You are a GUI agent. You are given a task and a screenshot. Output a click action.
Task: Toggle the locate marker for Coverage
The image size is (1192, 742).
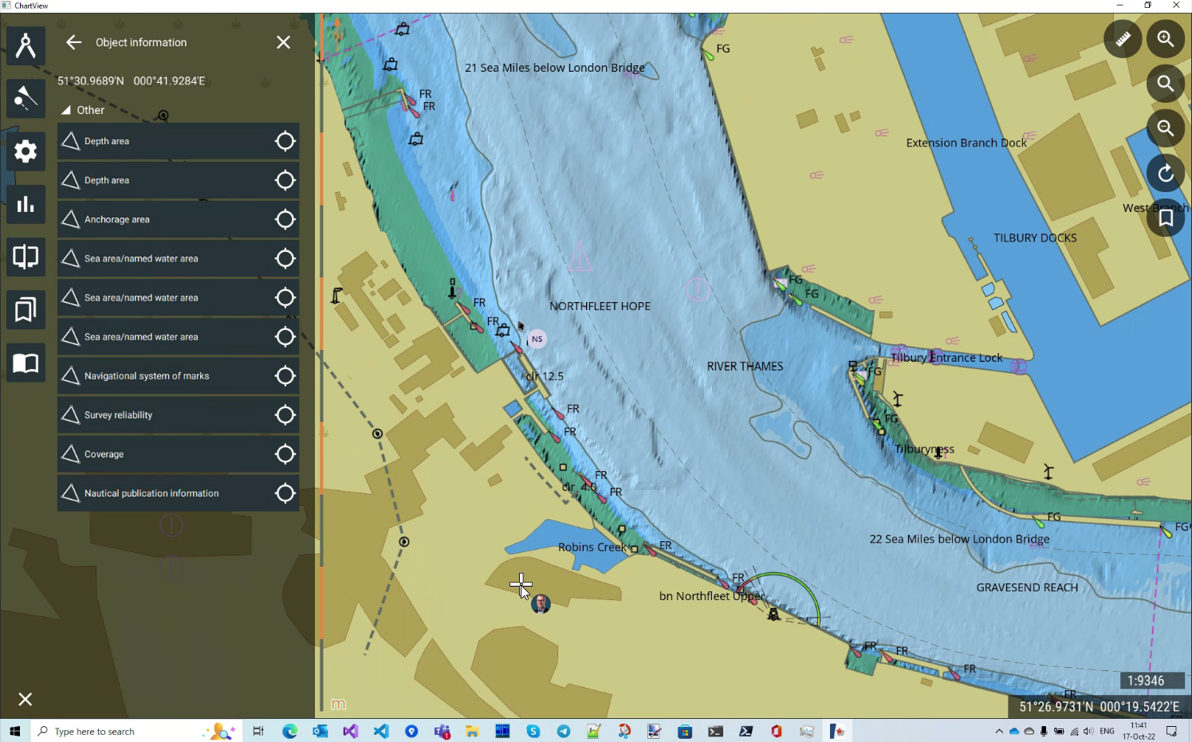[285, 454]
